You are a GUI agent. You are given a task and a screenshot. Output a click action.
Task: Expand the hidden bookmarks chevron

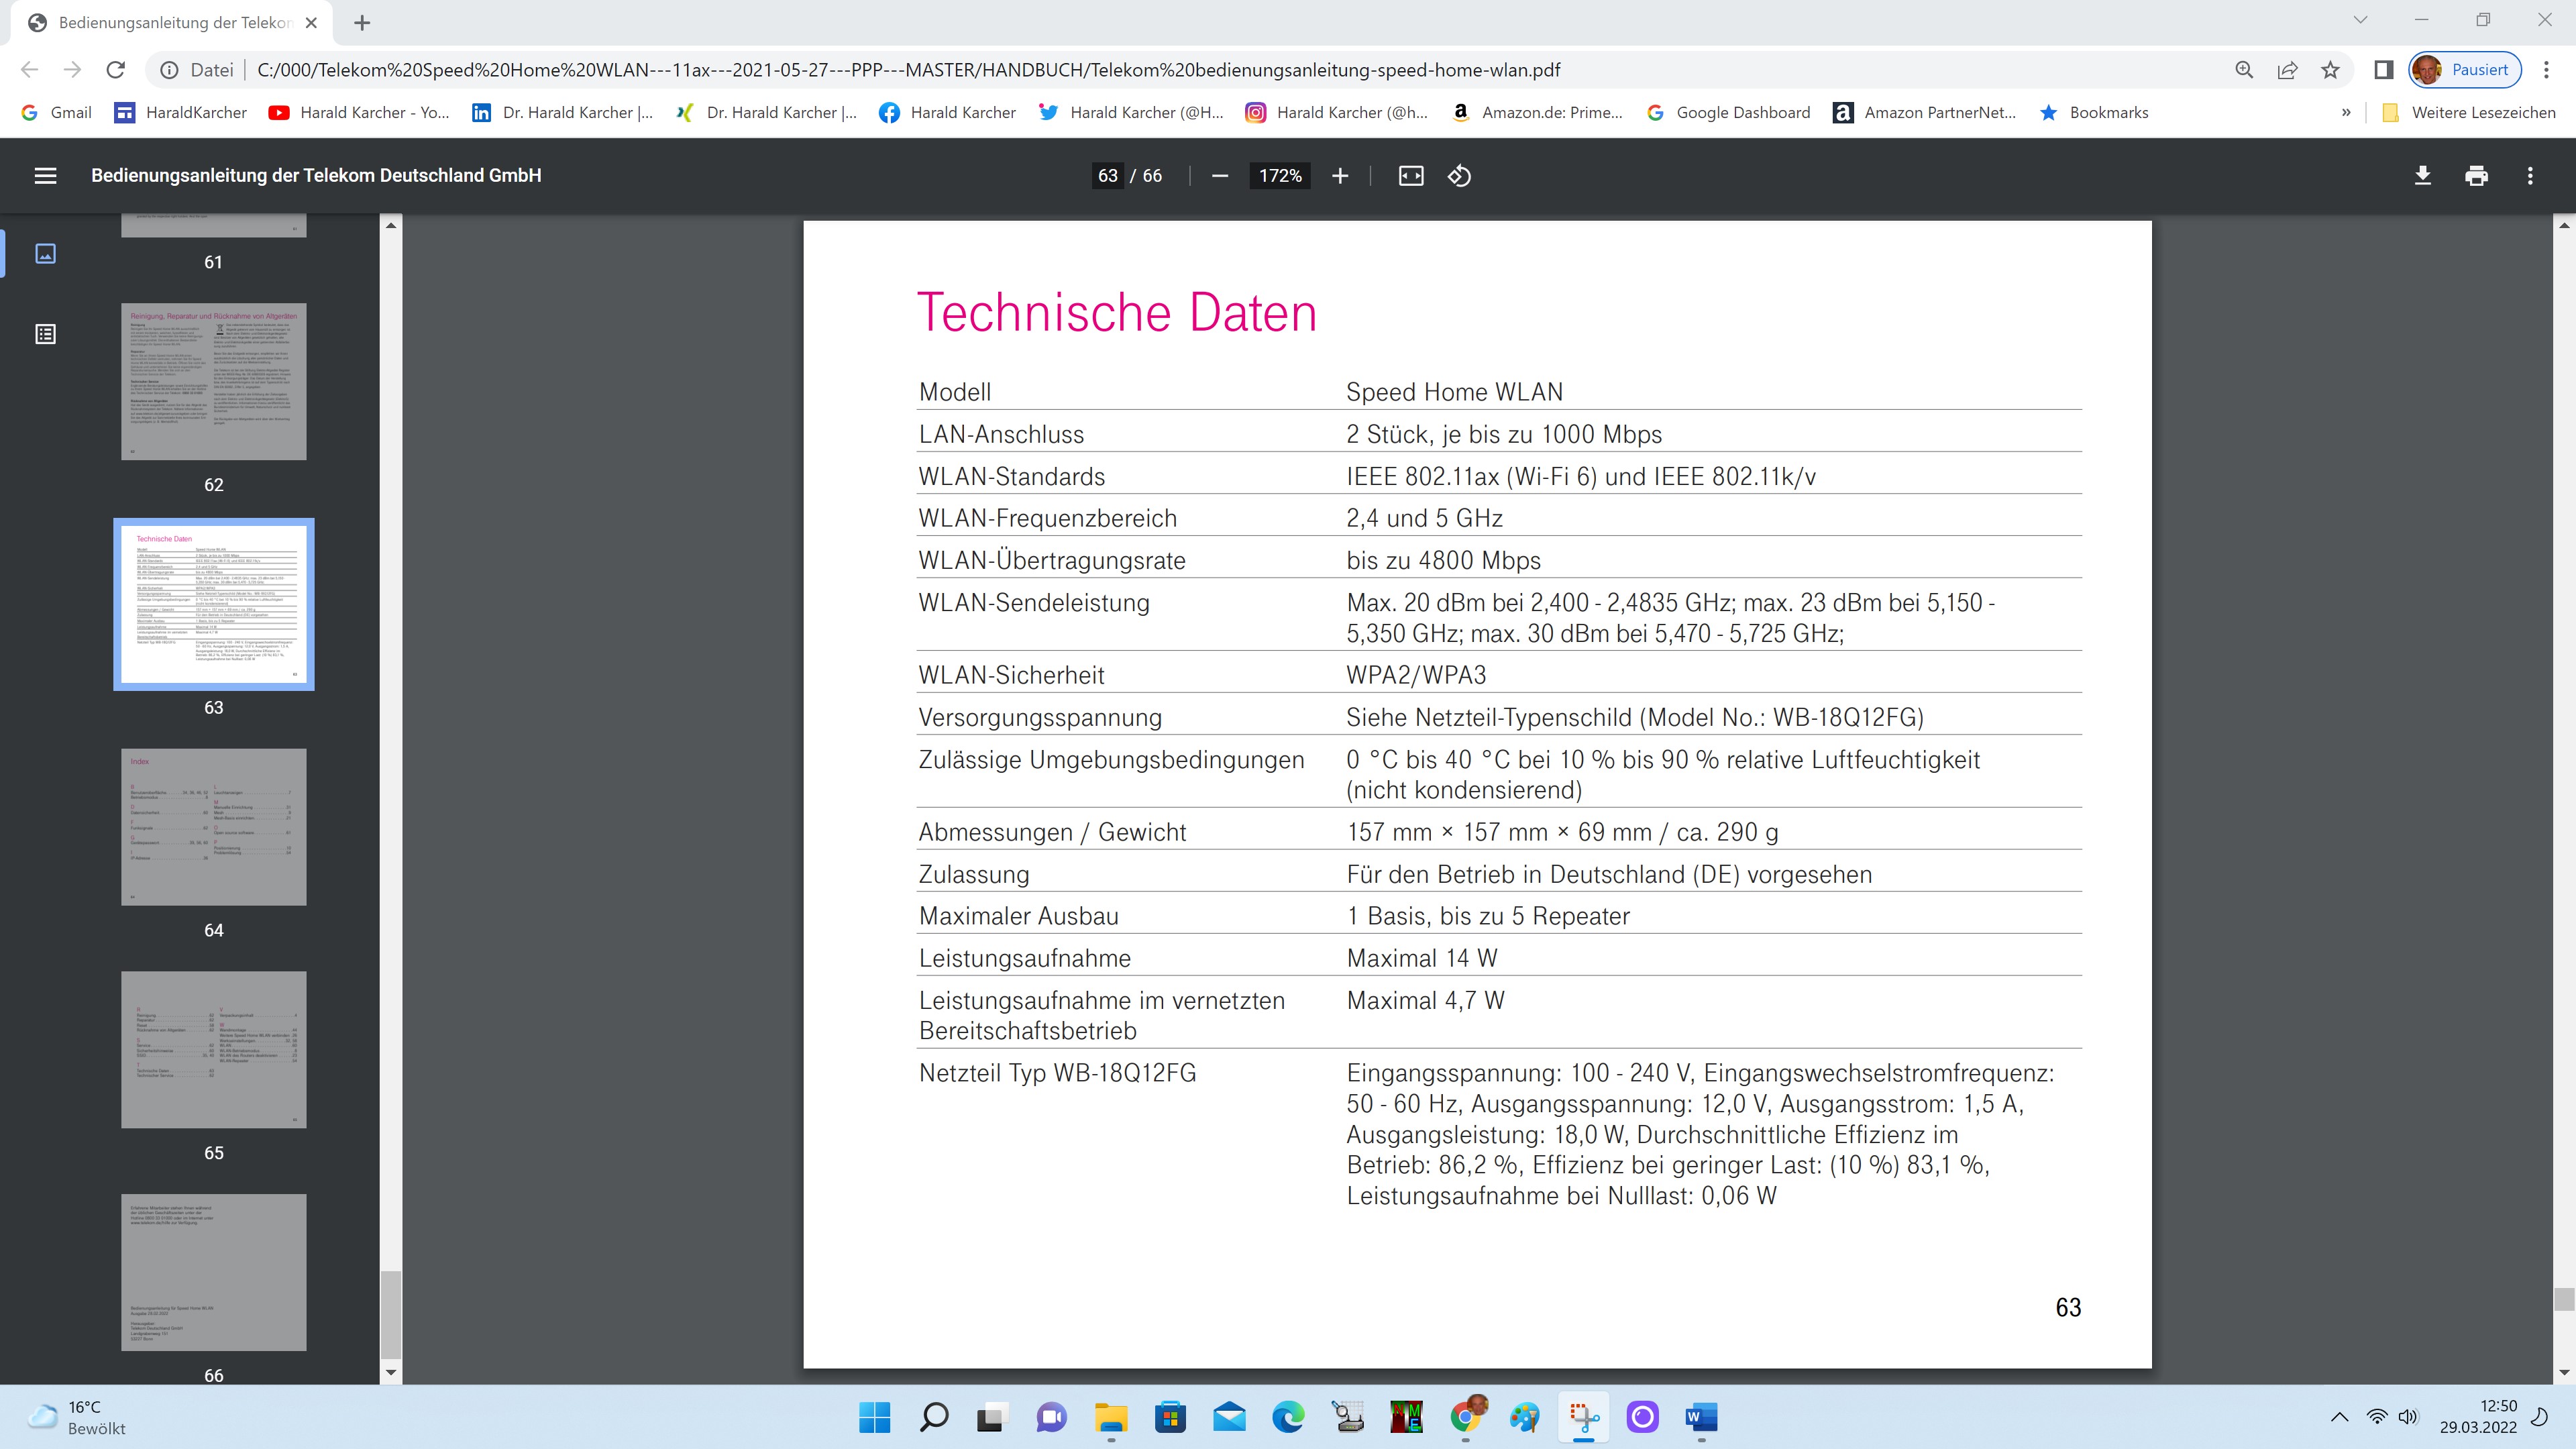click(x=2345, y=113)
